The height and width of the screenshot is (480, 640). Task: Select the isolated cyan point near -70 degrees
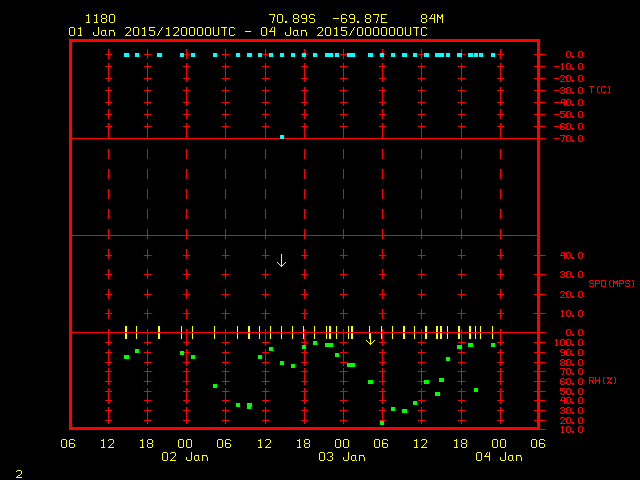[x=282, y=136]
